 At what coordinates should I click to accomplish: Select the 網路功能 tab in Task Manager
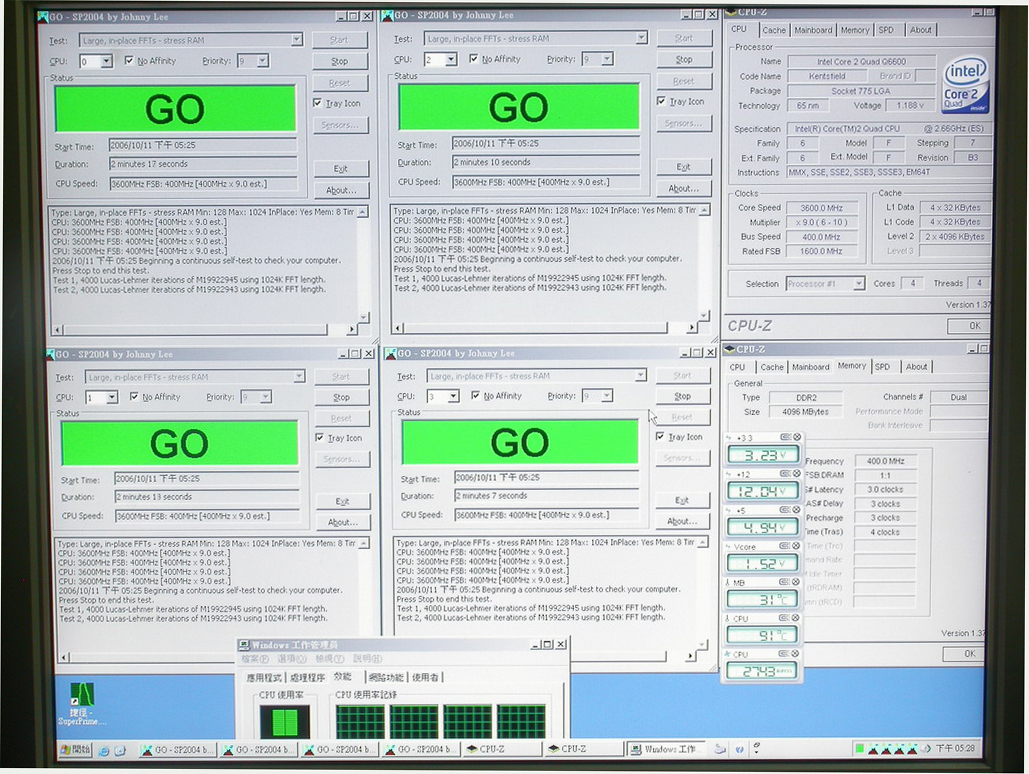point(386,677)
